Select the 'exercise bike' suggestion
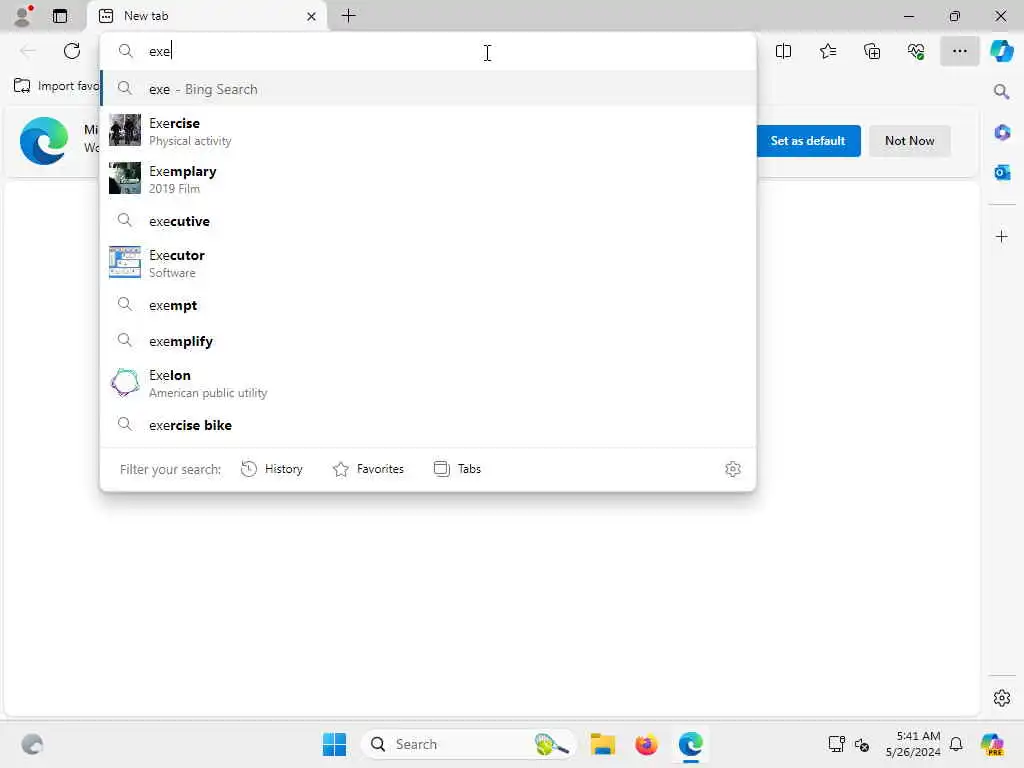 428,425
